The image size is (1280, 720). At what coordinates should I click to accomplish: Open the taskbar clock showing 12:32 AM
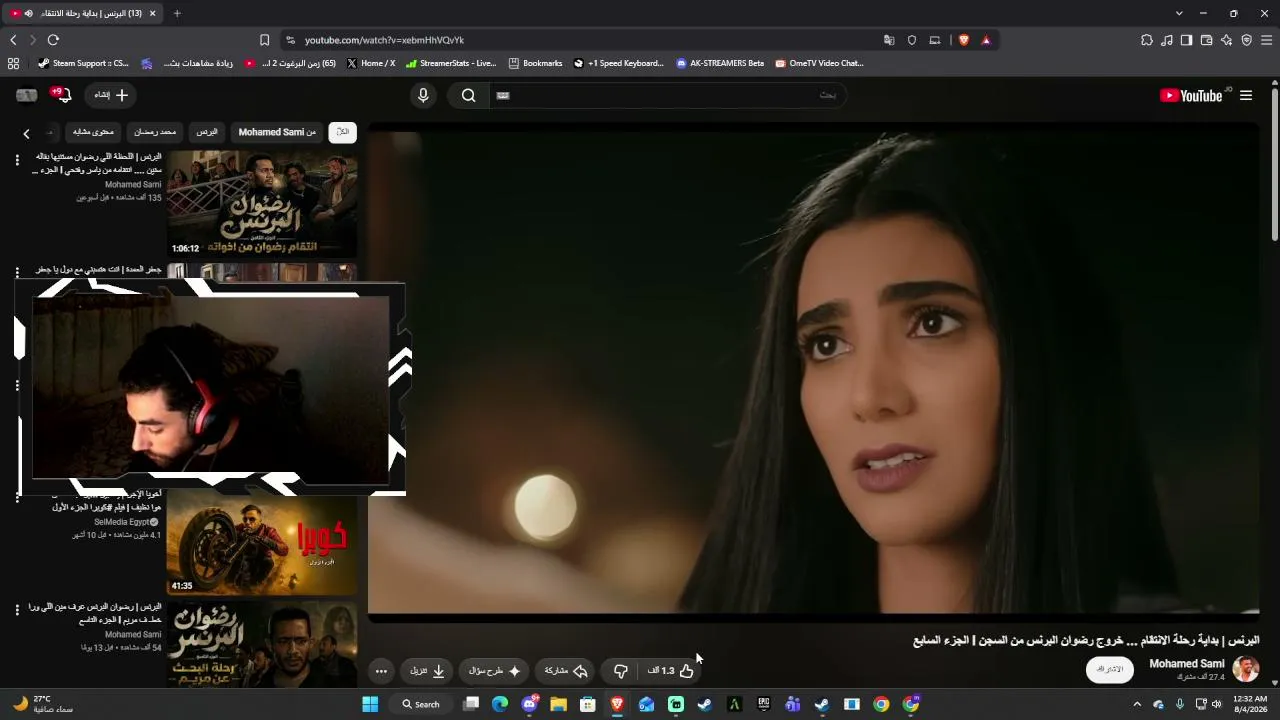click(x=1250, y=704)
